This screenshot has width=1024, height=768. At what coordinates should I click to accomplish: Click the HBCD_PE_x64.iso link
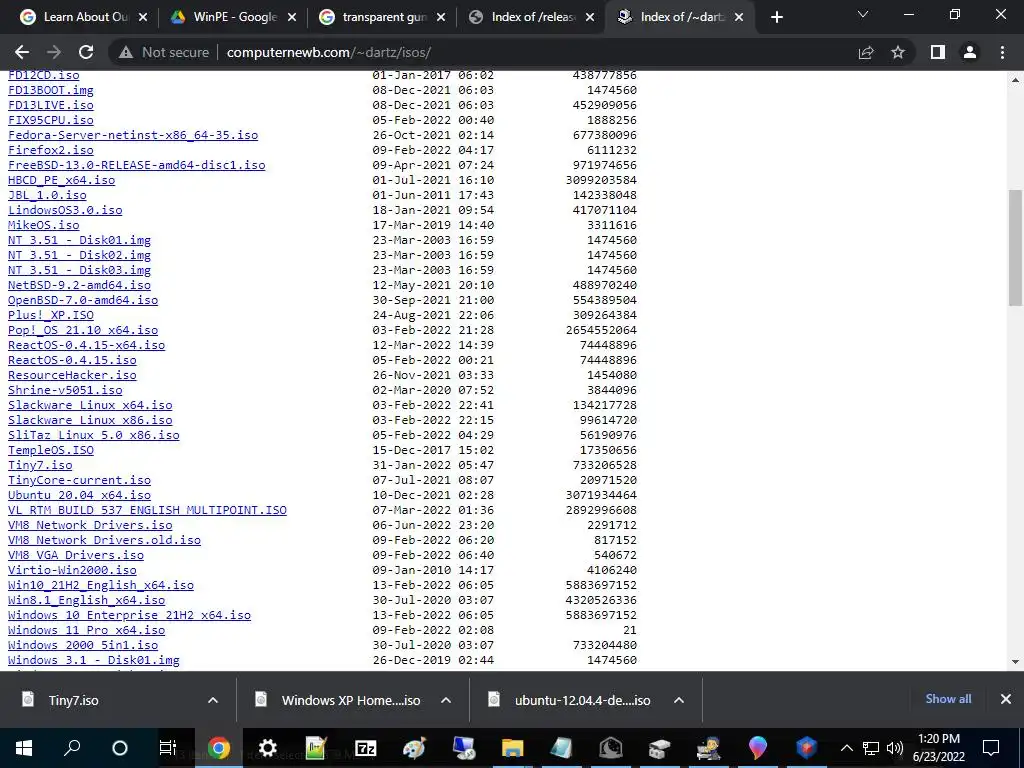click(61, 180)
